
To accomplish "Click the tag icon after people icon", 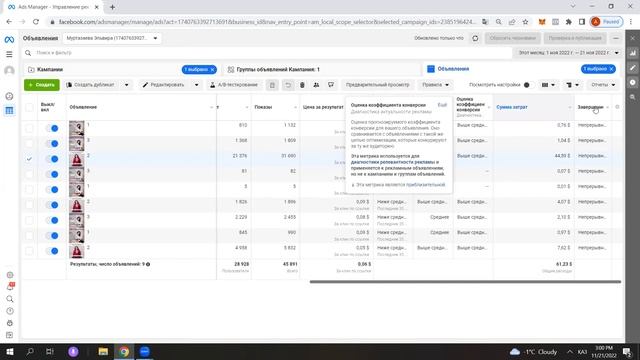I will click(331, 85).
